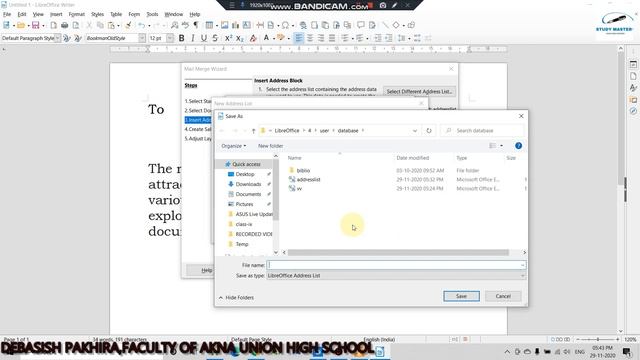The width and height of the screenshot is (640, 360).
Task: Select the addresslist file
Action: tap(308, 179)
